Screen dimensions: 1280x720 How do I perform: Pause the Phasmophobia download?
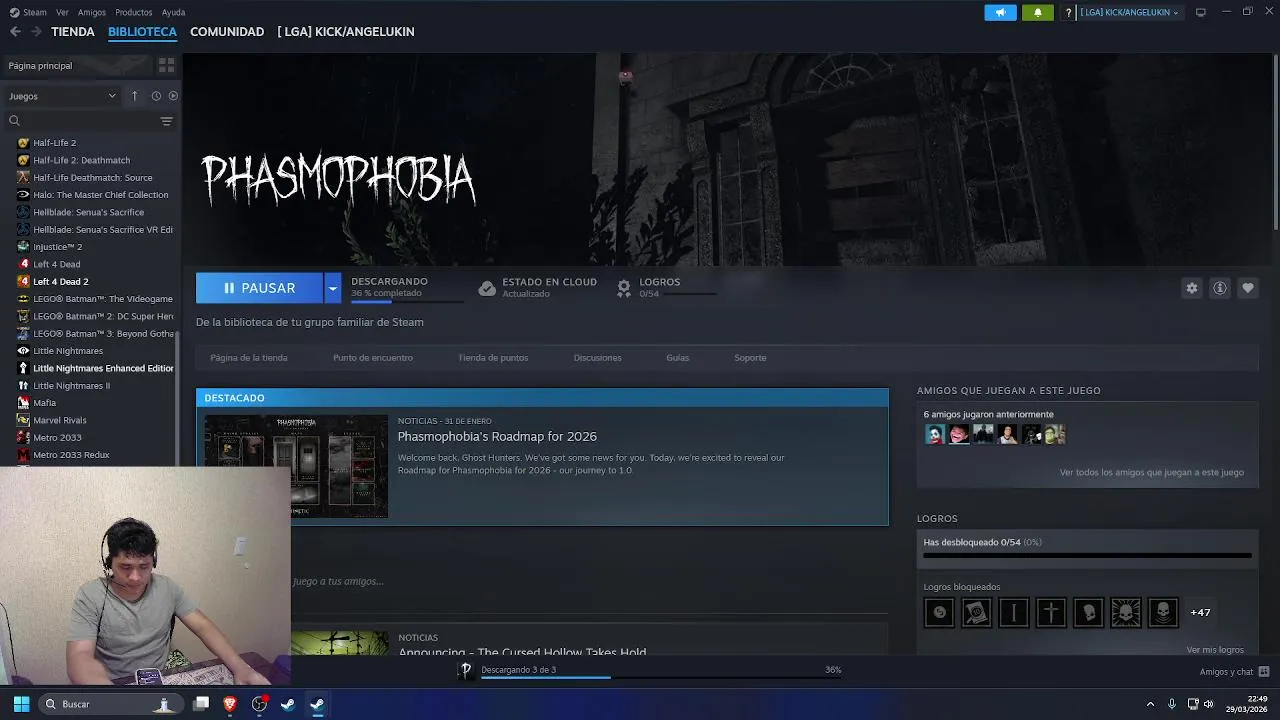coord(259,288)
